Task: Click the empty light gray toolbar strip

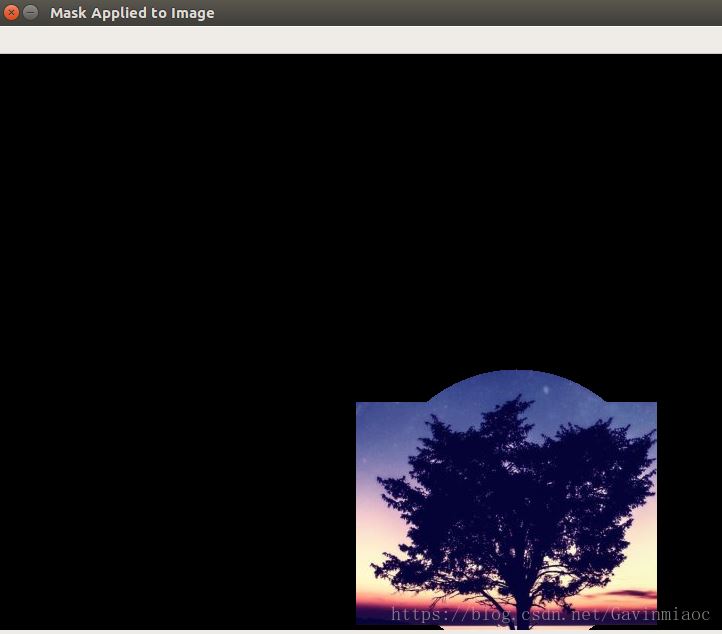Action: click(360, 40)
